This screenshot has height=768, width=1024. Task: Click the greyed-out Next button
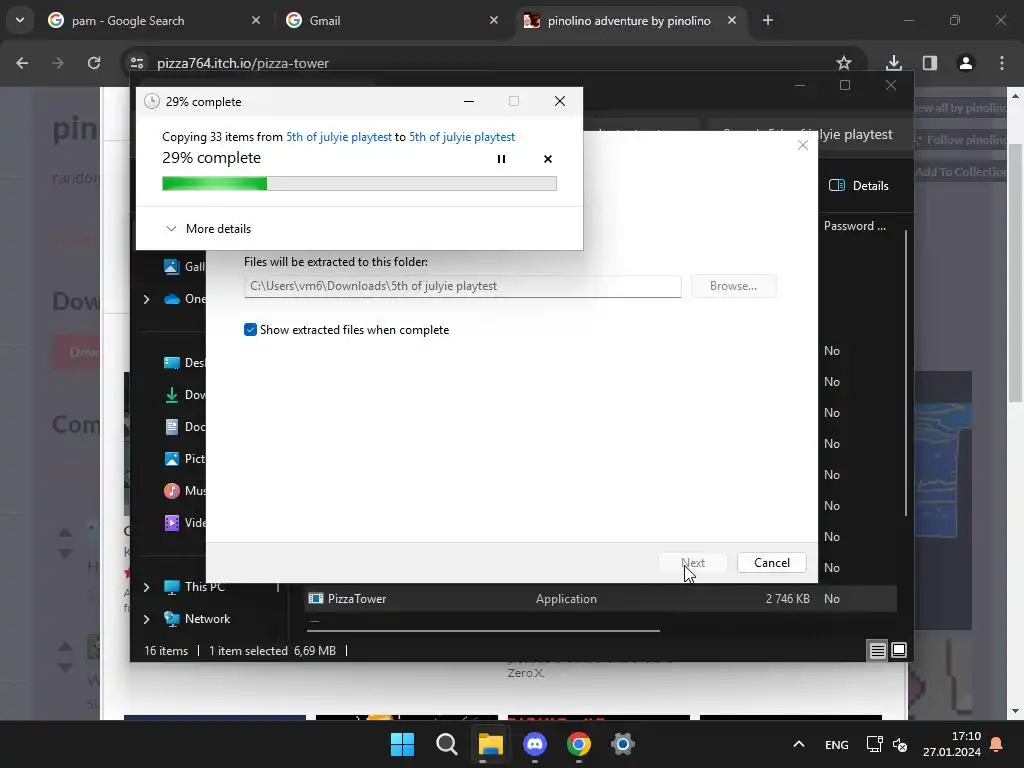coord(693,563)
